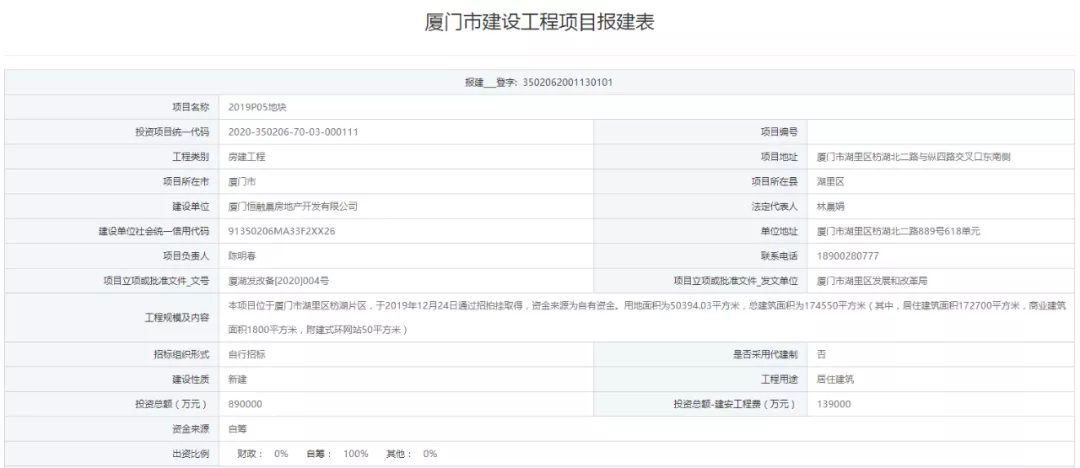The width and height of the screenshot is (1080, 468).
Task: Click the 投资项目统一代码 label
Action: click(x=172, y=132)
